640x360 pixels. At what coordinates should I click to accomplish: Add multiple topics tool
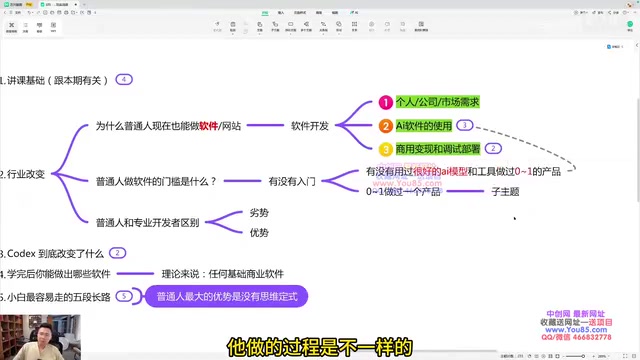(306, 26)
